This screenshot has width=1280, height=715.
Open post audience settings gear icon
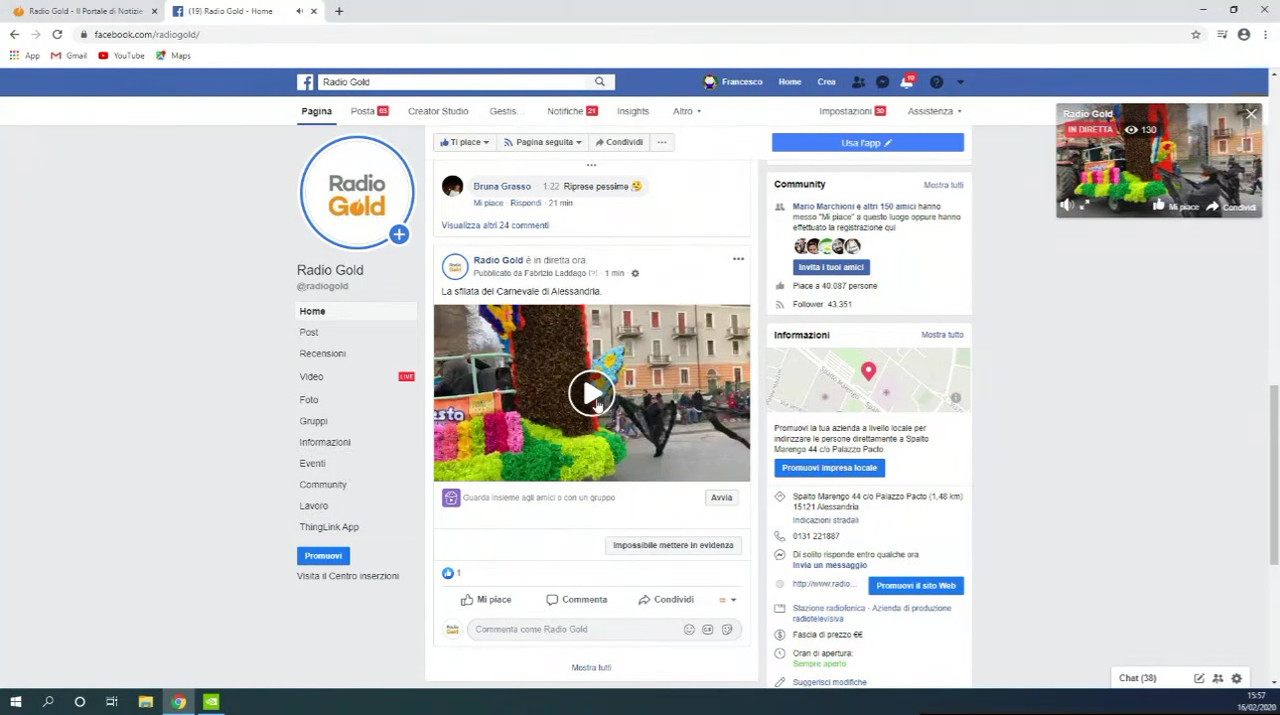[x=635, y=273]
